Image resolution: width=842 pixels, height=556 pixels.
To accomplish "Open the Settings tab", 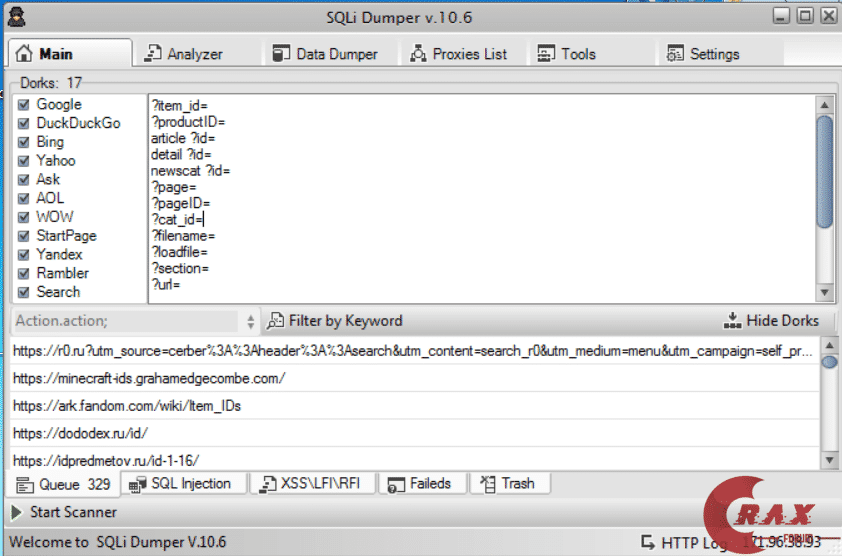I will [703, 54].
